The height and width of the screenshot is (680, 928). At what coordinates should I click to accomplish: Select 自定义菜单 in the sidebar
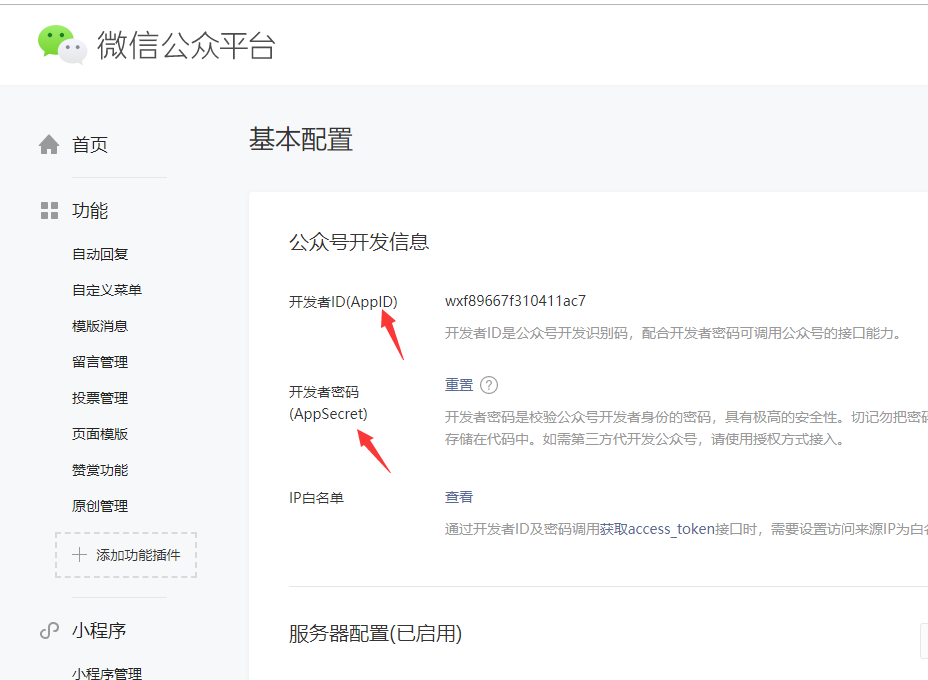(107, 290)
